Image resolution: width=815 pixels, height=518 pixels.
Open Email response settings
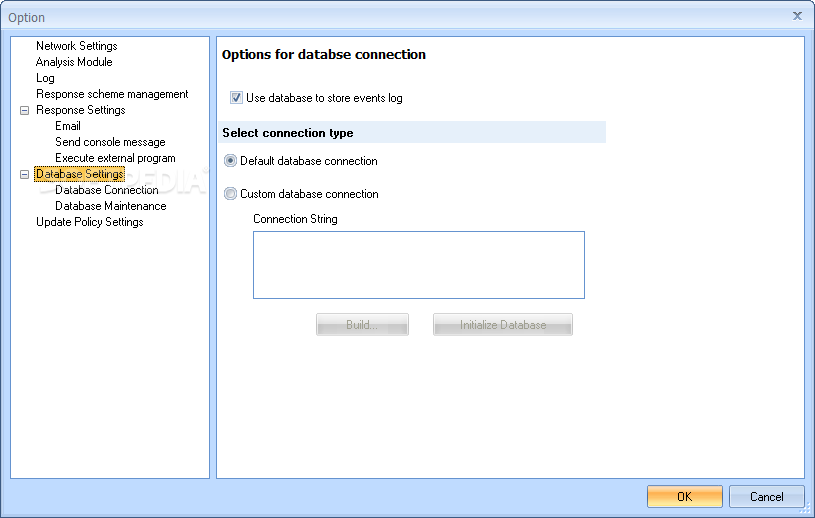[x=68, y=126]
